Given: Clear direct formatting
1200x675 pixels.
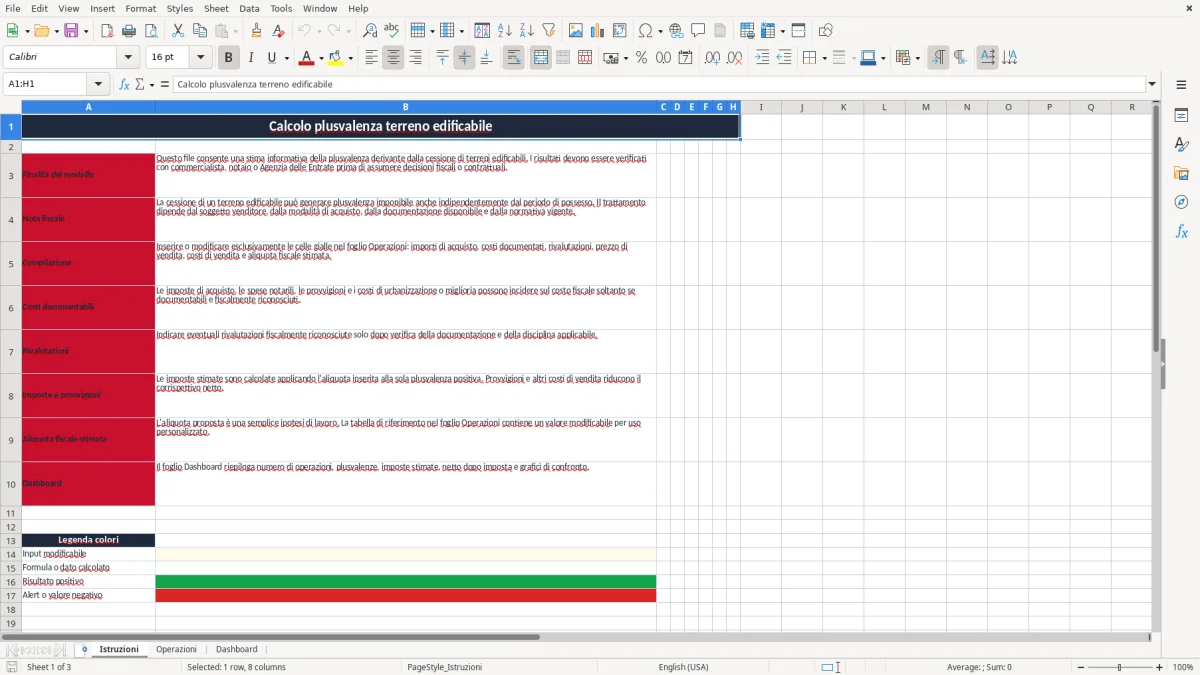Looking at the screenshot, I should pos(278,31).
